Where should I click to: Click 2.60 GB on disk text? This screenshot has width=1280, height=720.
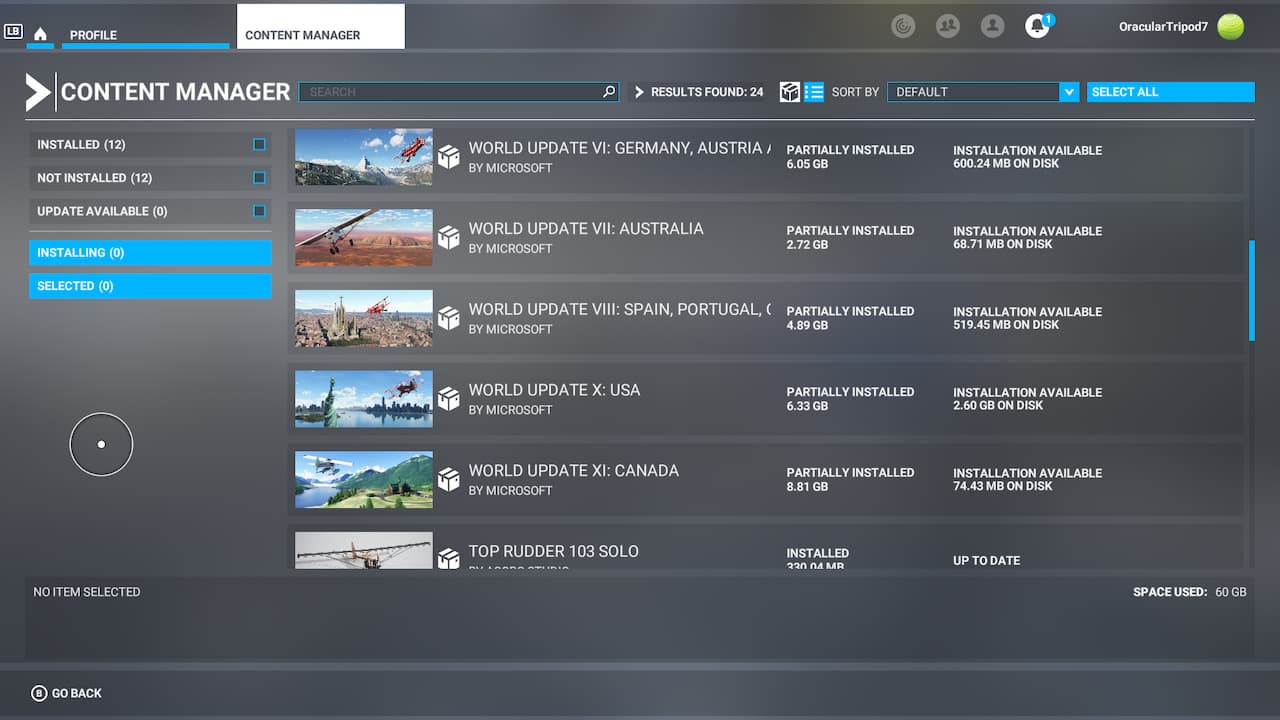coord(998,405)
